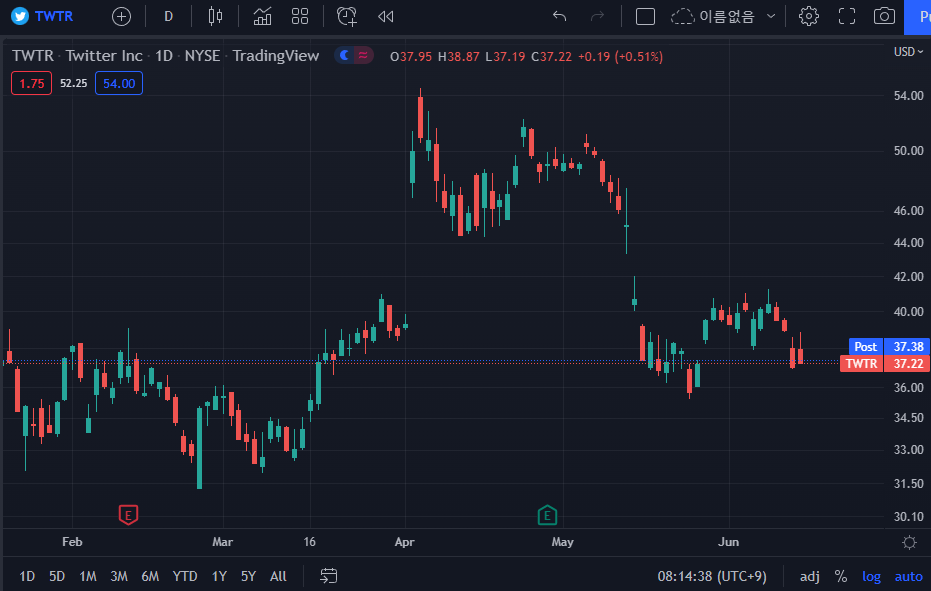This screenshot has width=931, height=591.
Task: Click the 54.00 price axis label
Action: click(908, 96)
